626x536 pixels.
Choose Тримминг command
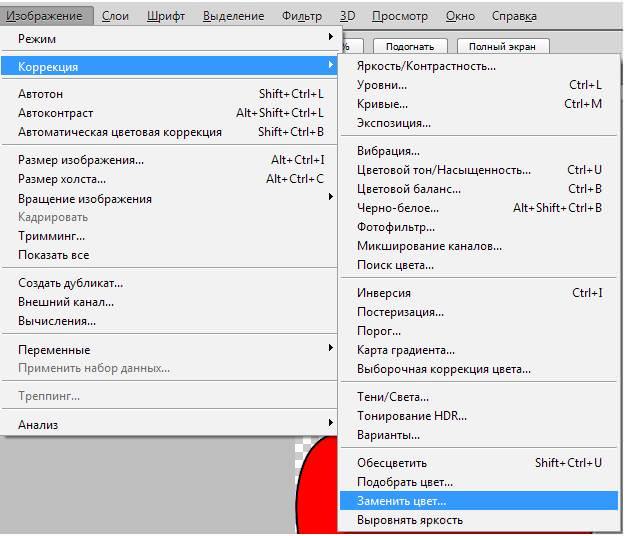point(170,236)
